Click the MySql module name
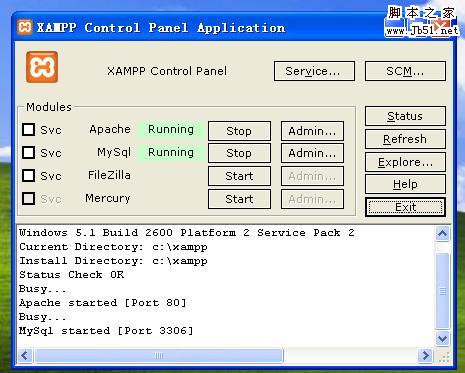 tap(114, 153)
